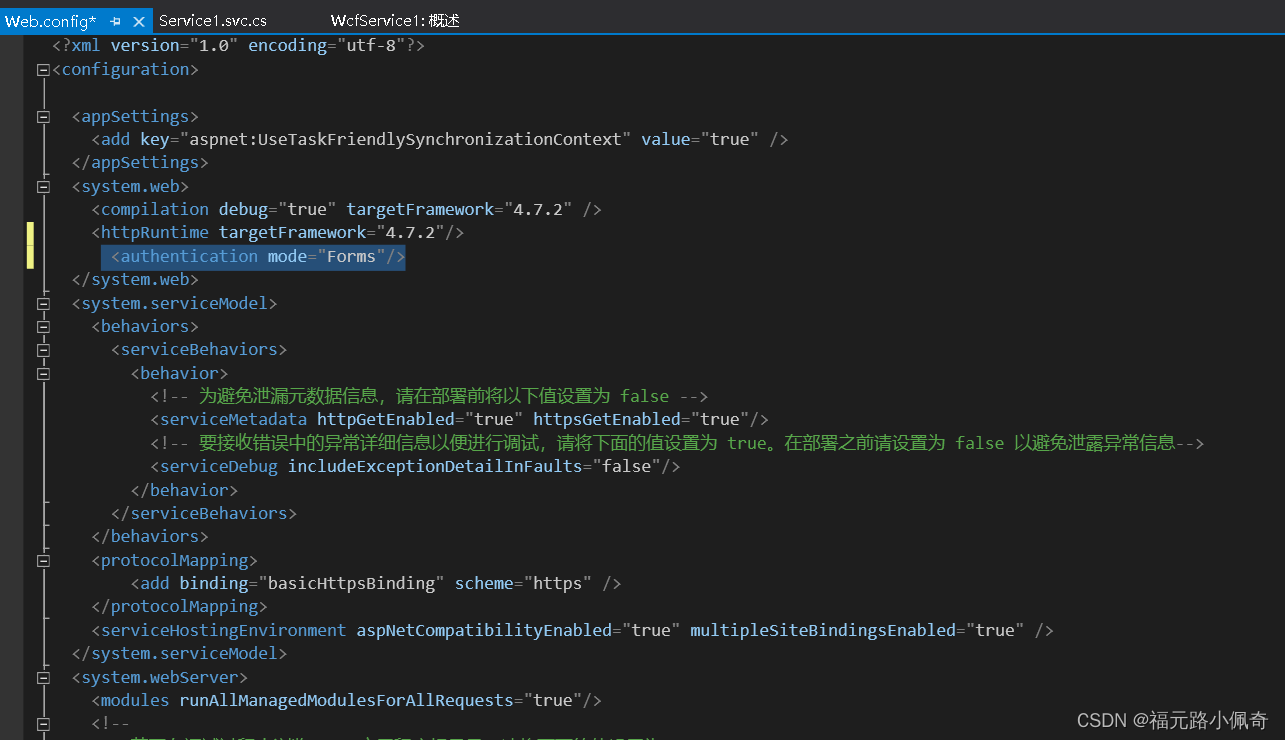Collapse the behaviors element
This screenshot has width=1285, height=740.
point(42,327)
